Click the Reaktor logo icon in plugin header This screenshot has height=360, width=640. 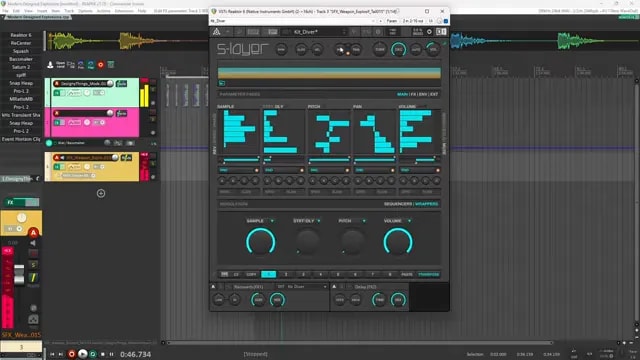pos(216,32)
